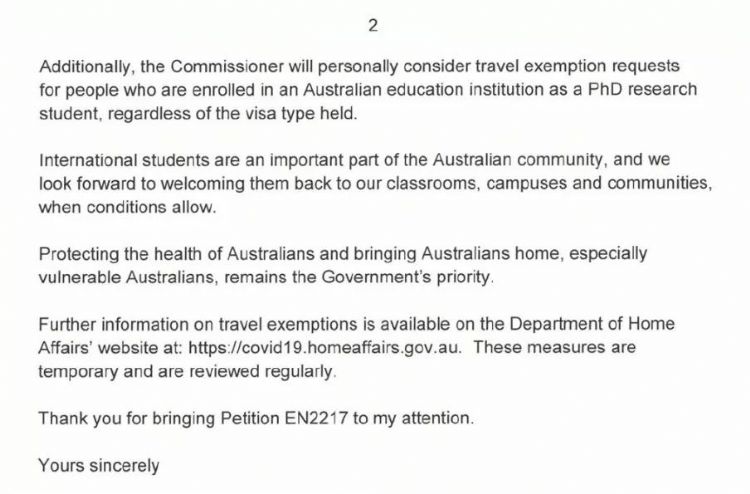The height and width of the screenshot is (494, 750).
Task: Open the covid19.homeaffairs.gov.au web address
Action: 325,348
